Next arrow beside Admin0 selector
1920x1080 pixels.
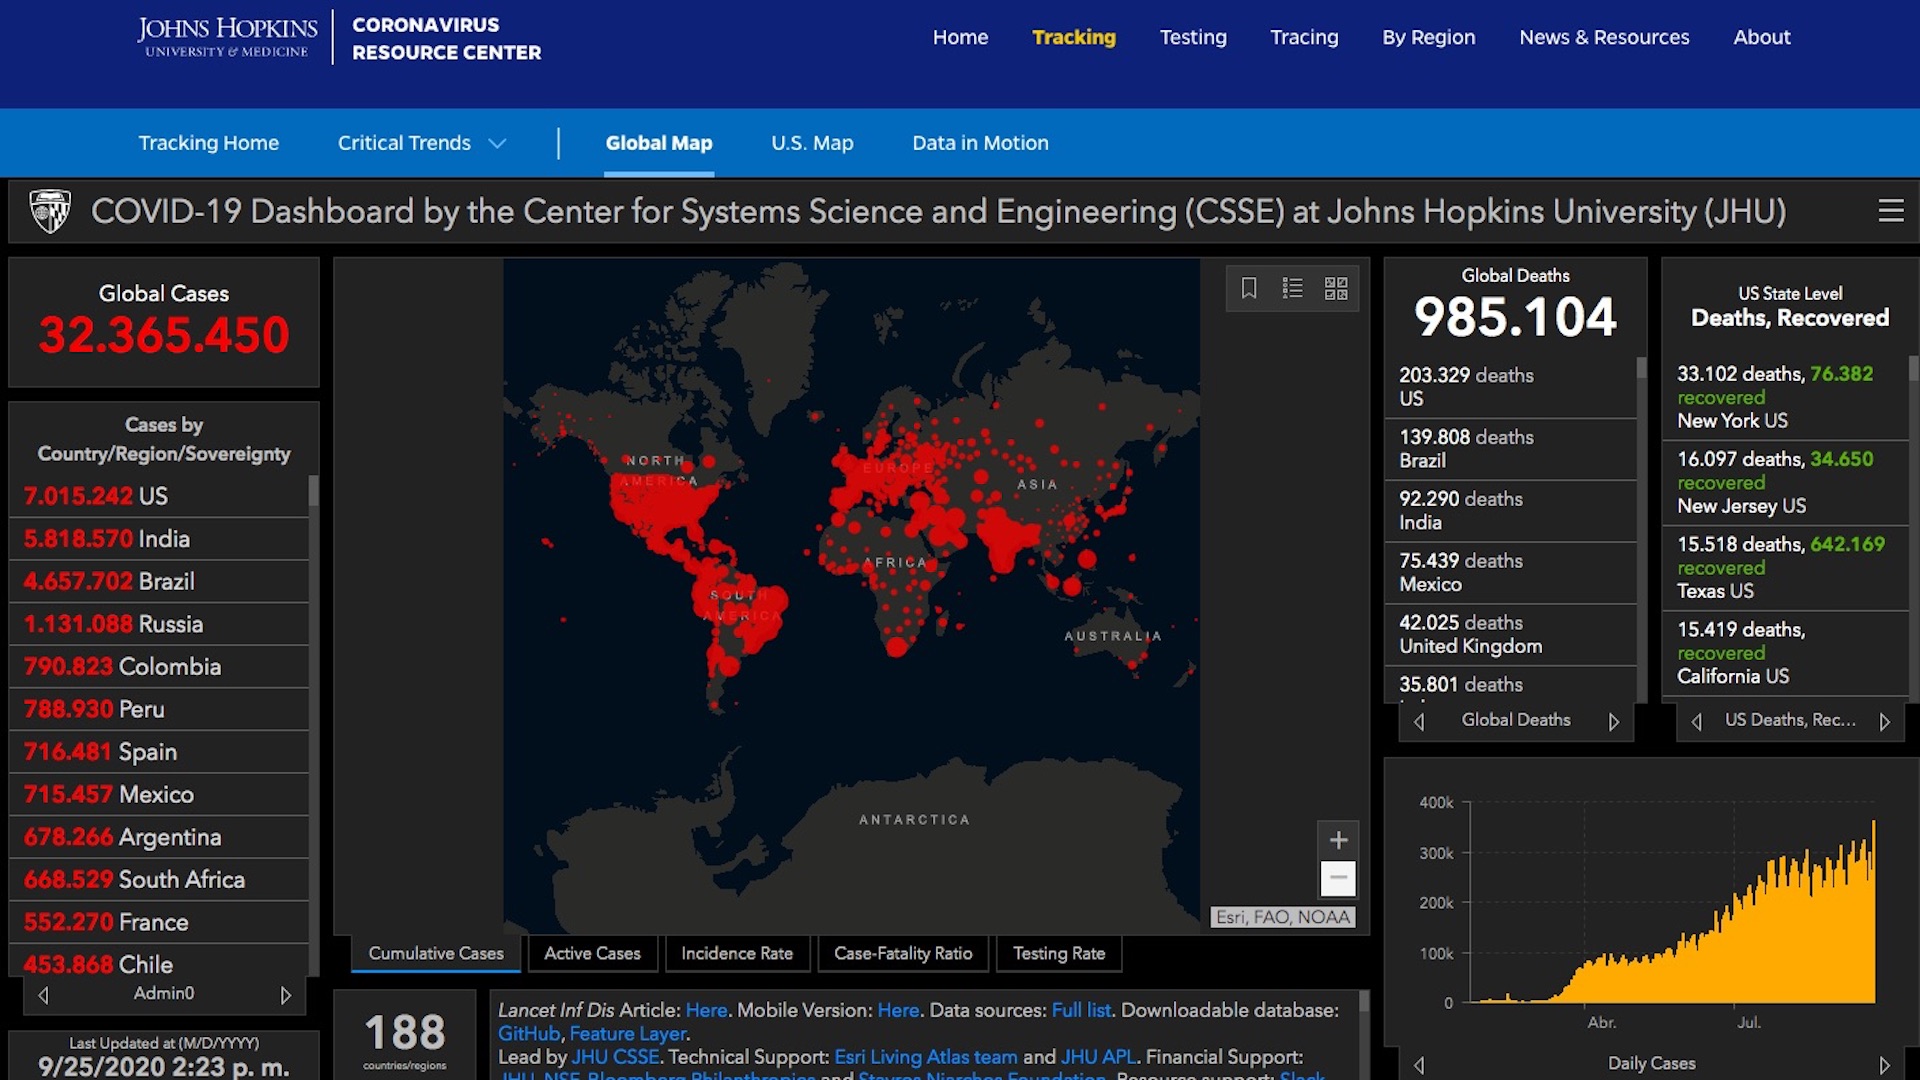[x=286, y=995]
